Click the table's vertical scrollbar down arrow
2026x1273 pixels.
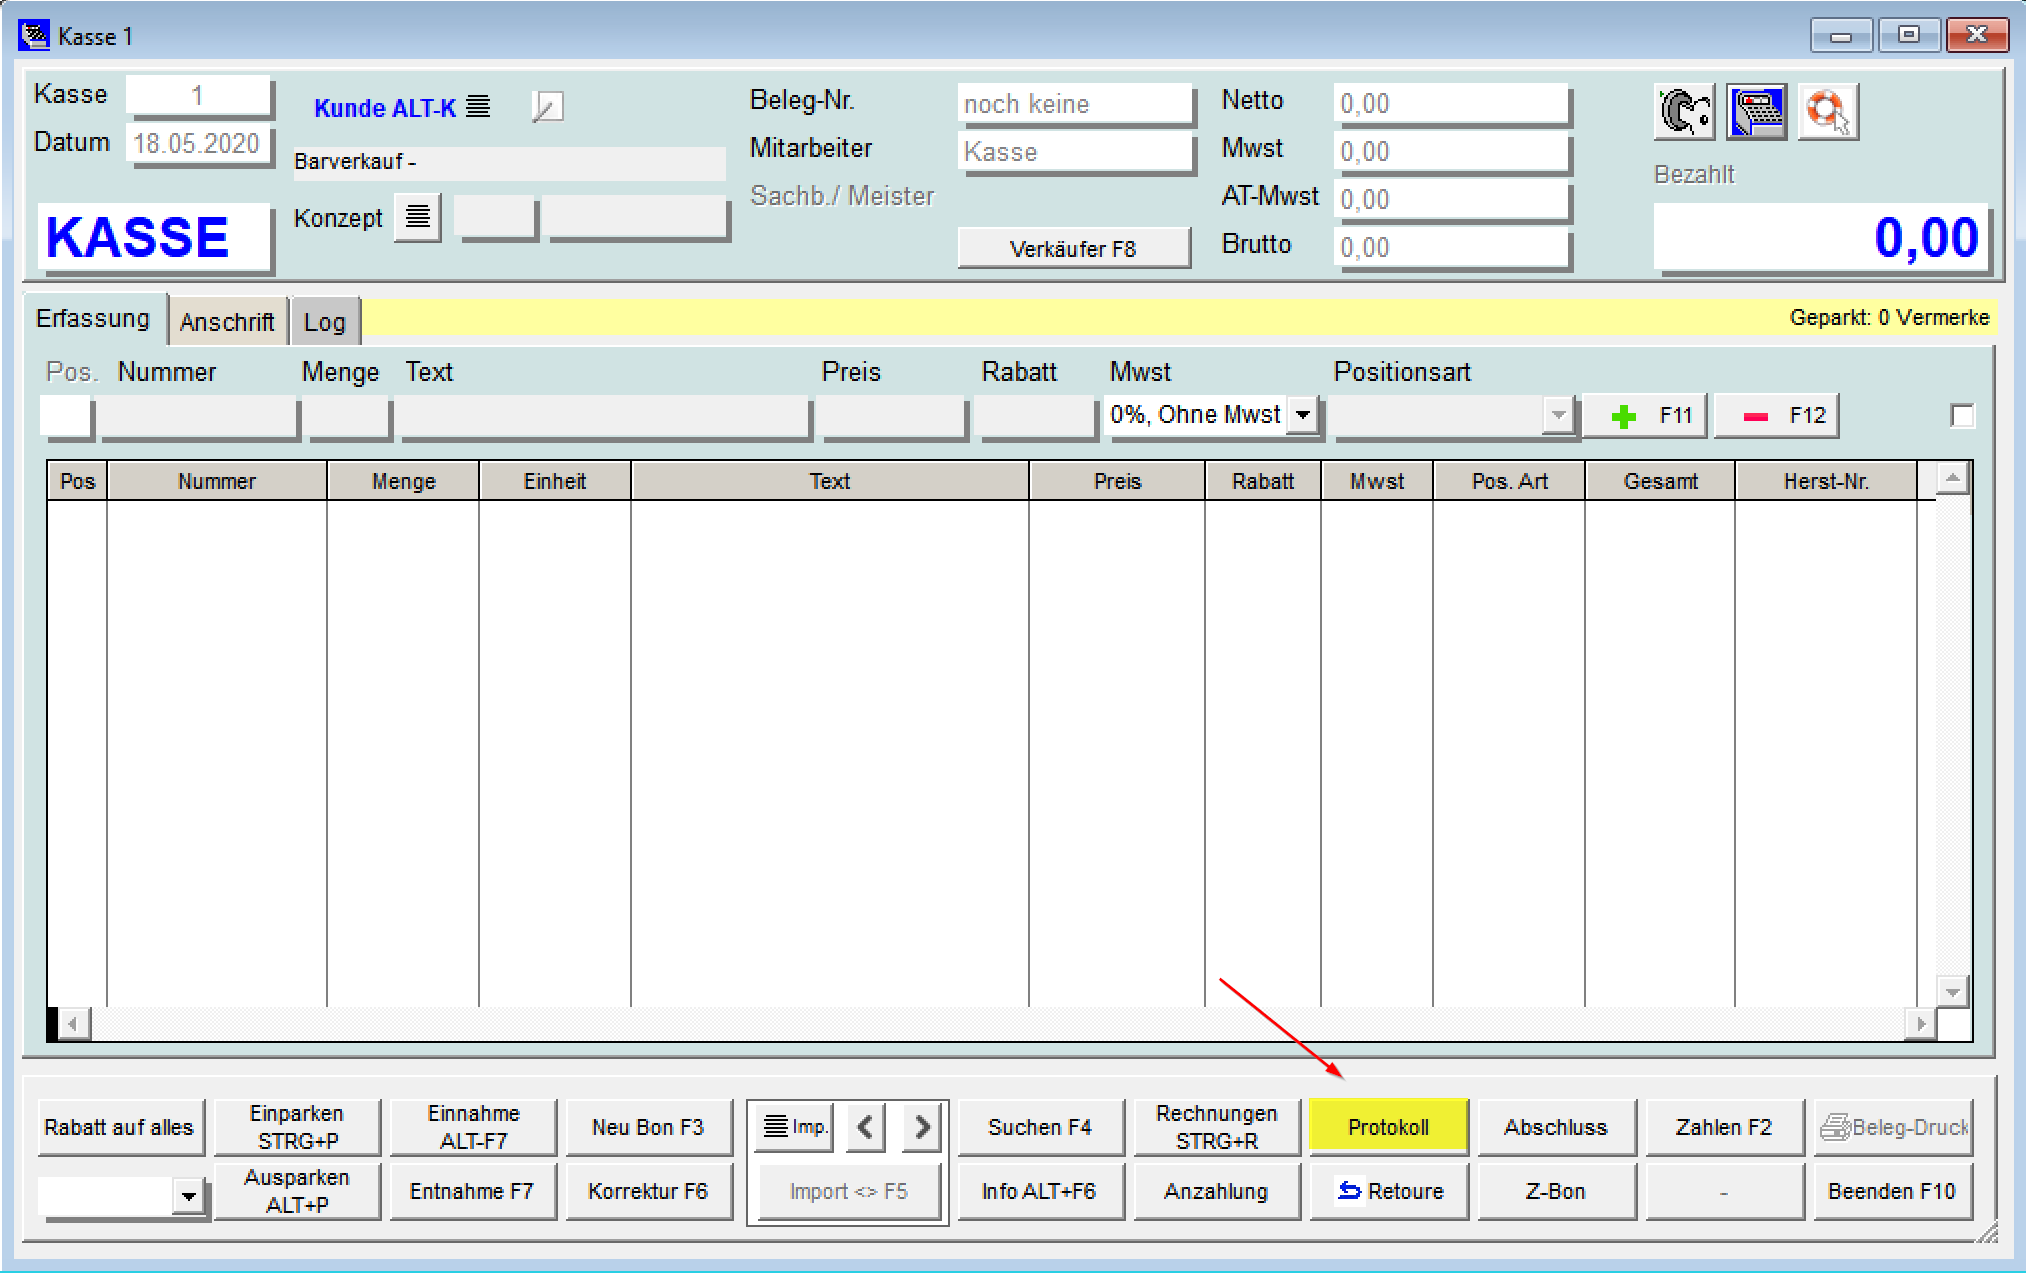point(1952,992)
